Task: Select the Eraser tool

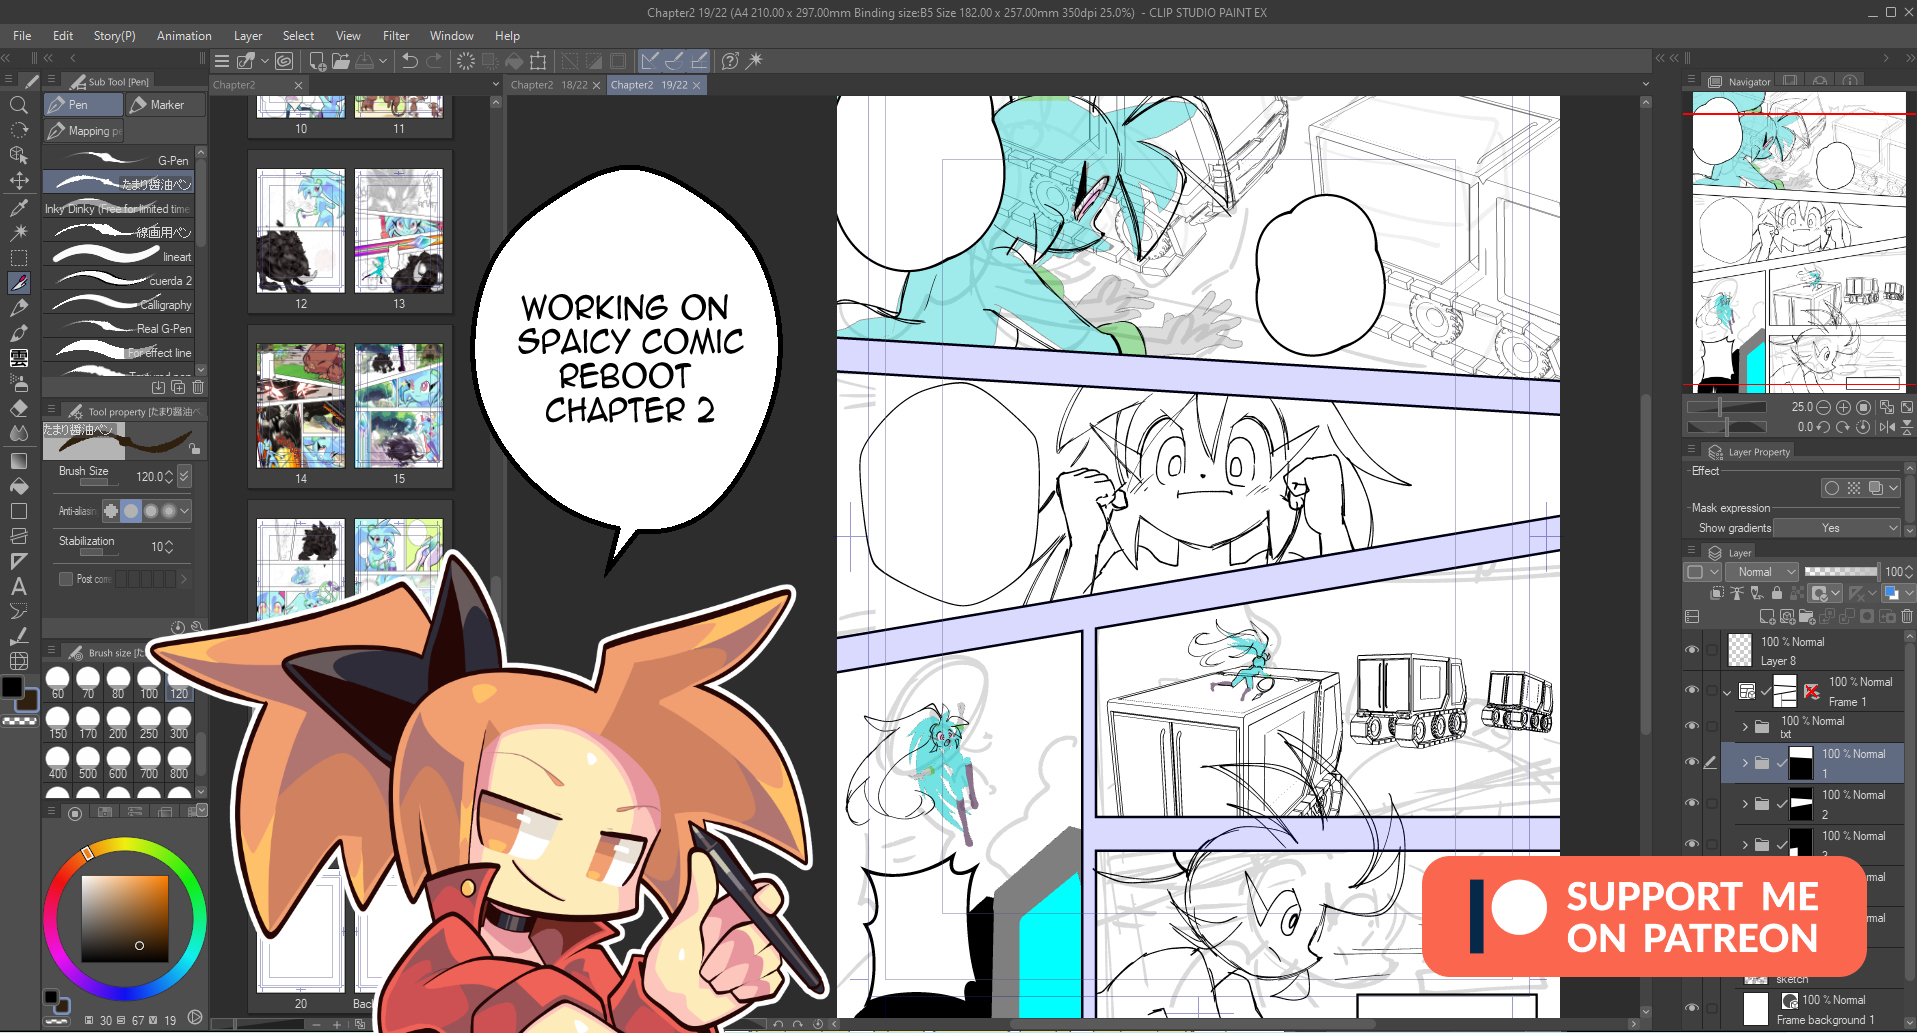Action: click(x=18, y=408)
